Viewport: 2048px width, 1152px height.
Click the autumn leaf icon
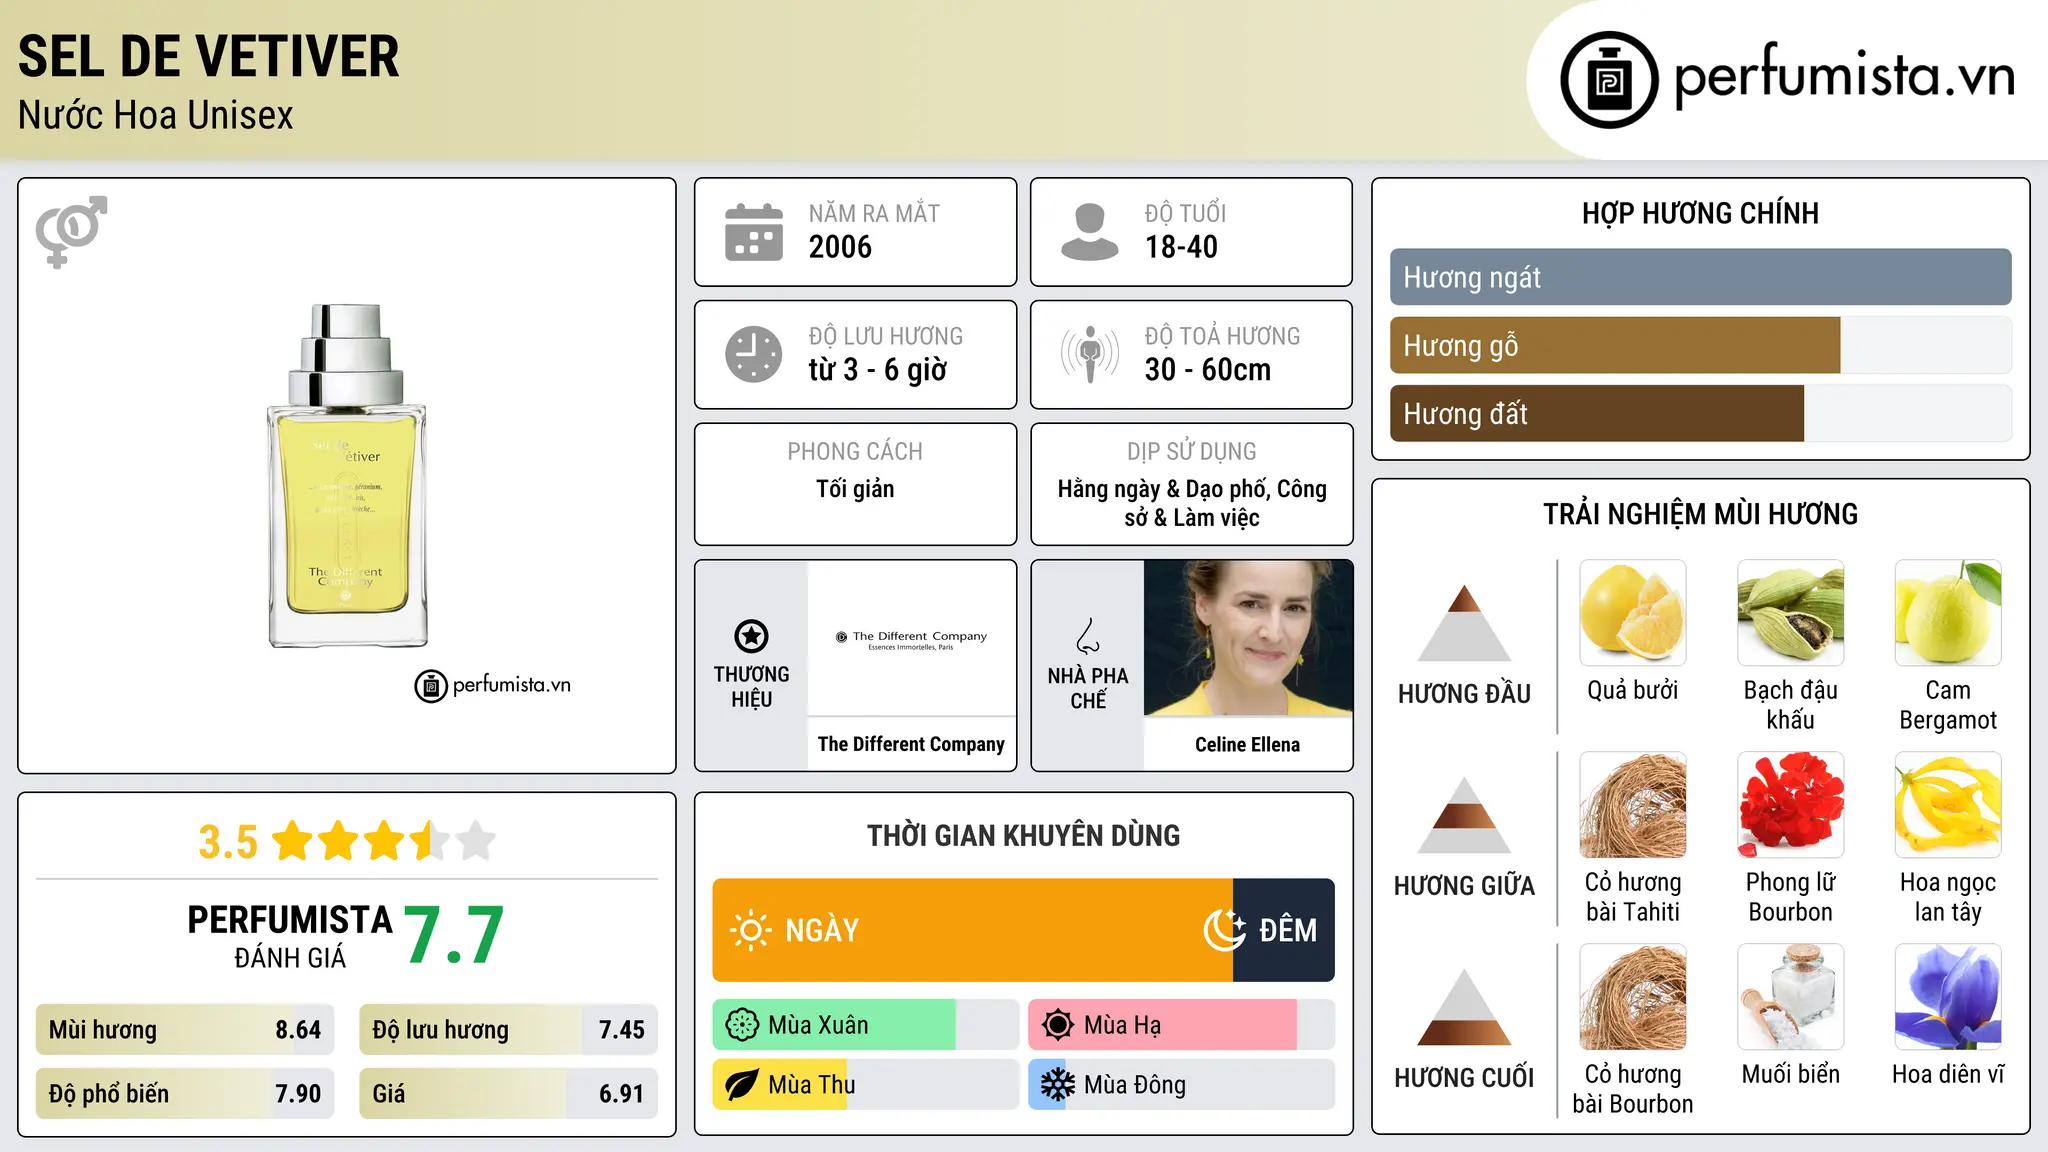742,1085
